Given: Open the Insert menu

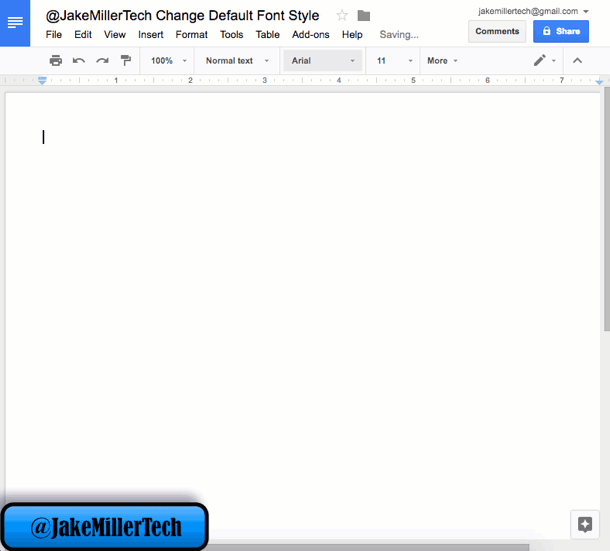Looking at the screenshot, I should 151,35.
